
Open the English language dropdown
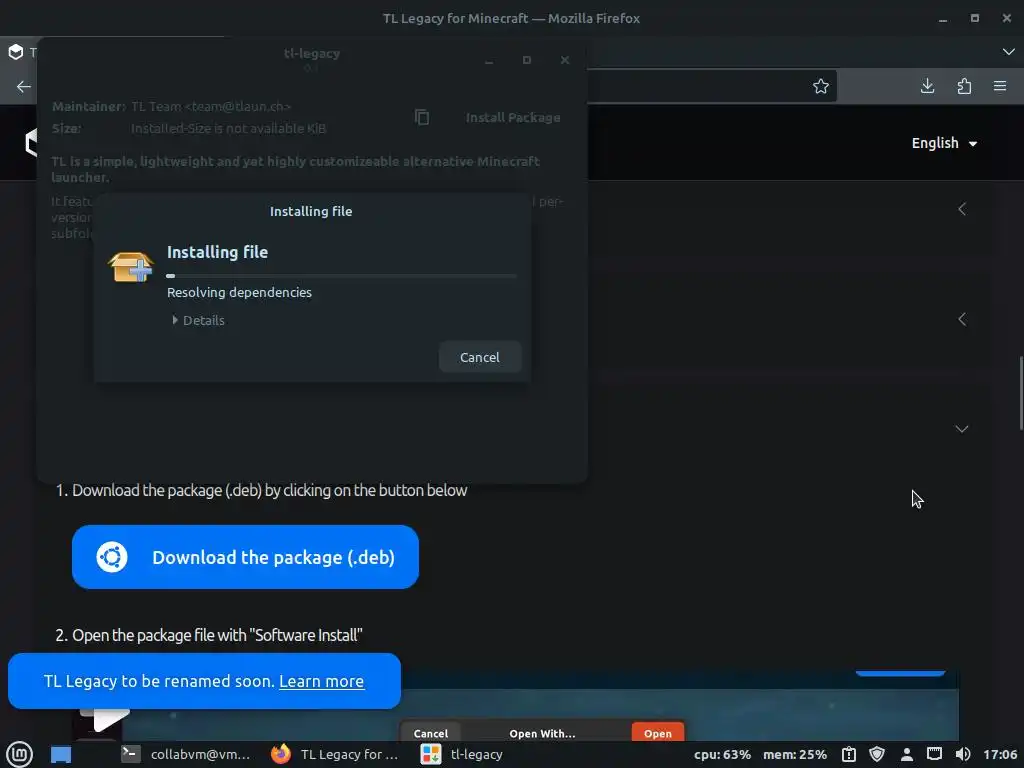(944, 143)
